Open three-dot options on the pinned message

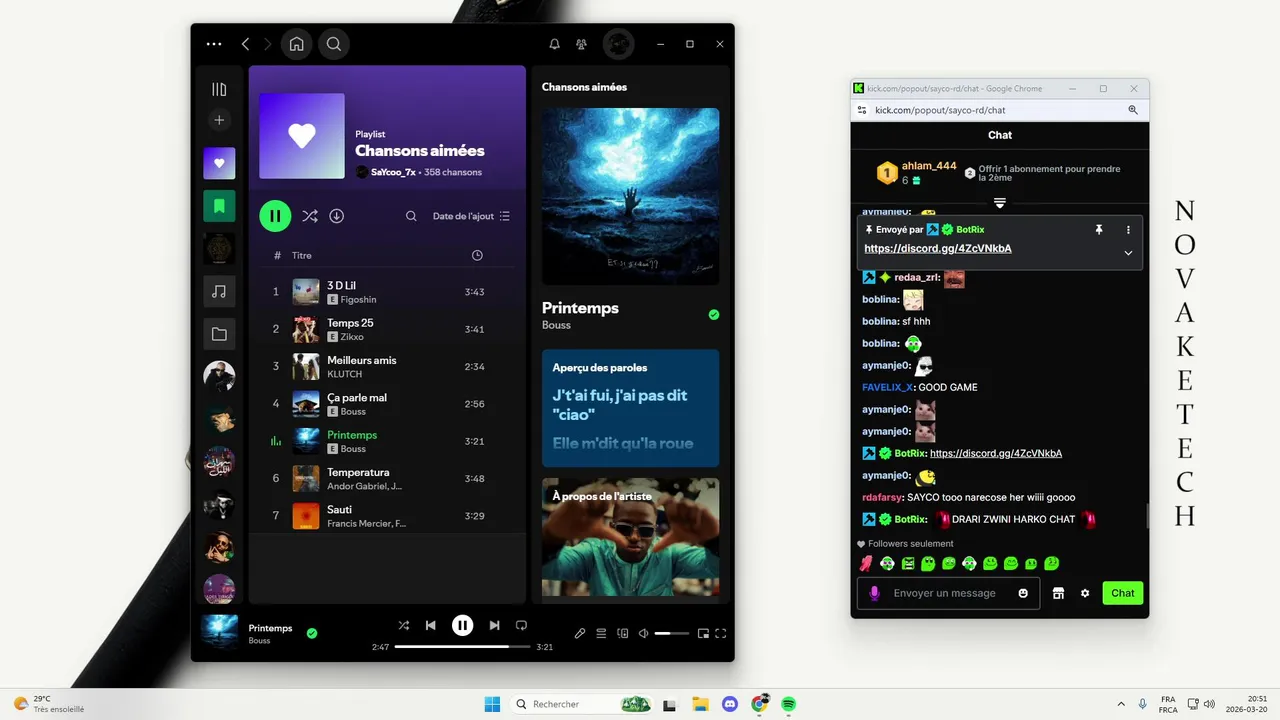click(x=1128, y=229)
